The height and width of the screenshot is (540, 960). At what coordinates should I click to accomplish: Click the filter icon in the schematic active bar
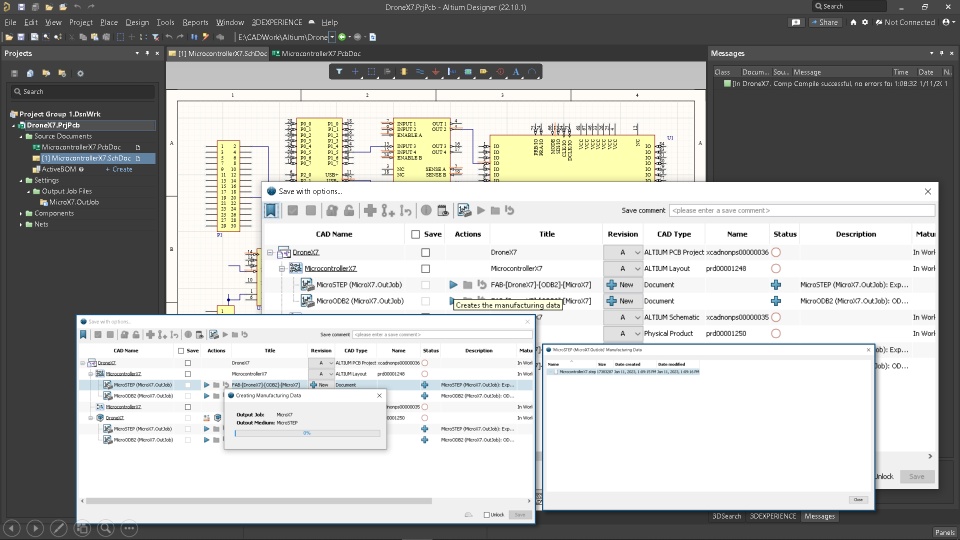coord(339,72)
